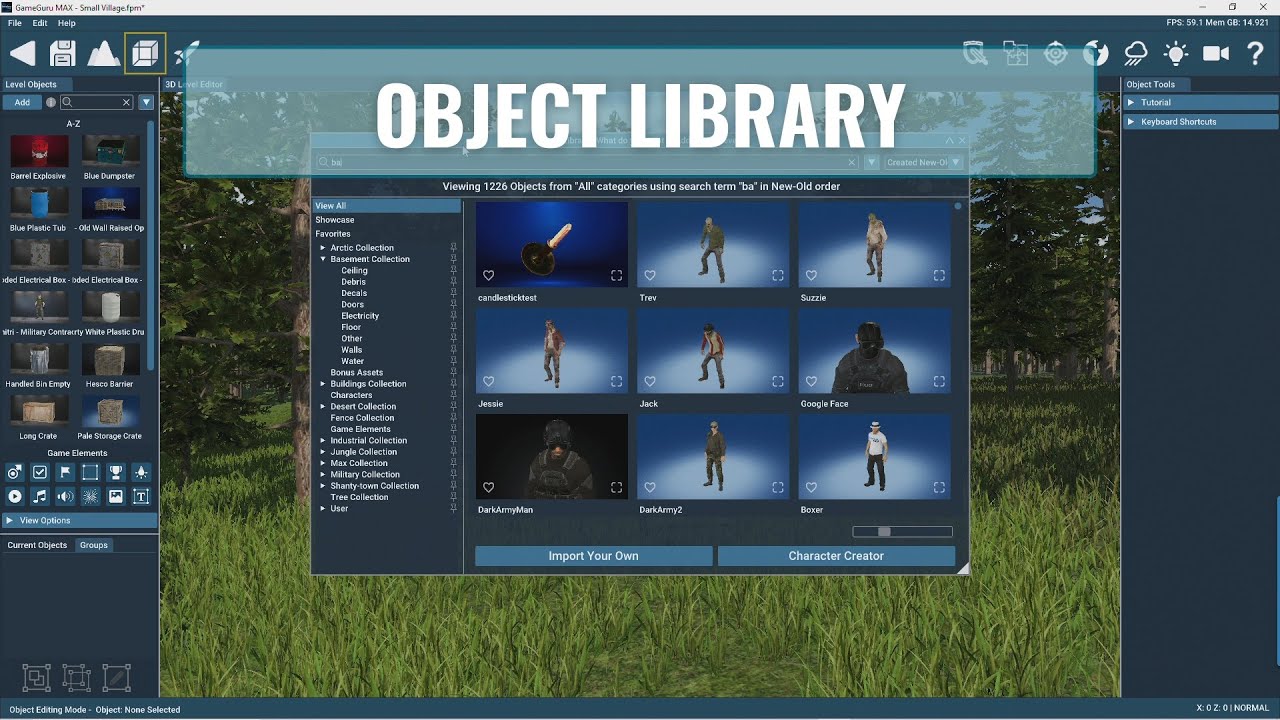
Task: Click the video camera icon
Action: 1216,53
